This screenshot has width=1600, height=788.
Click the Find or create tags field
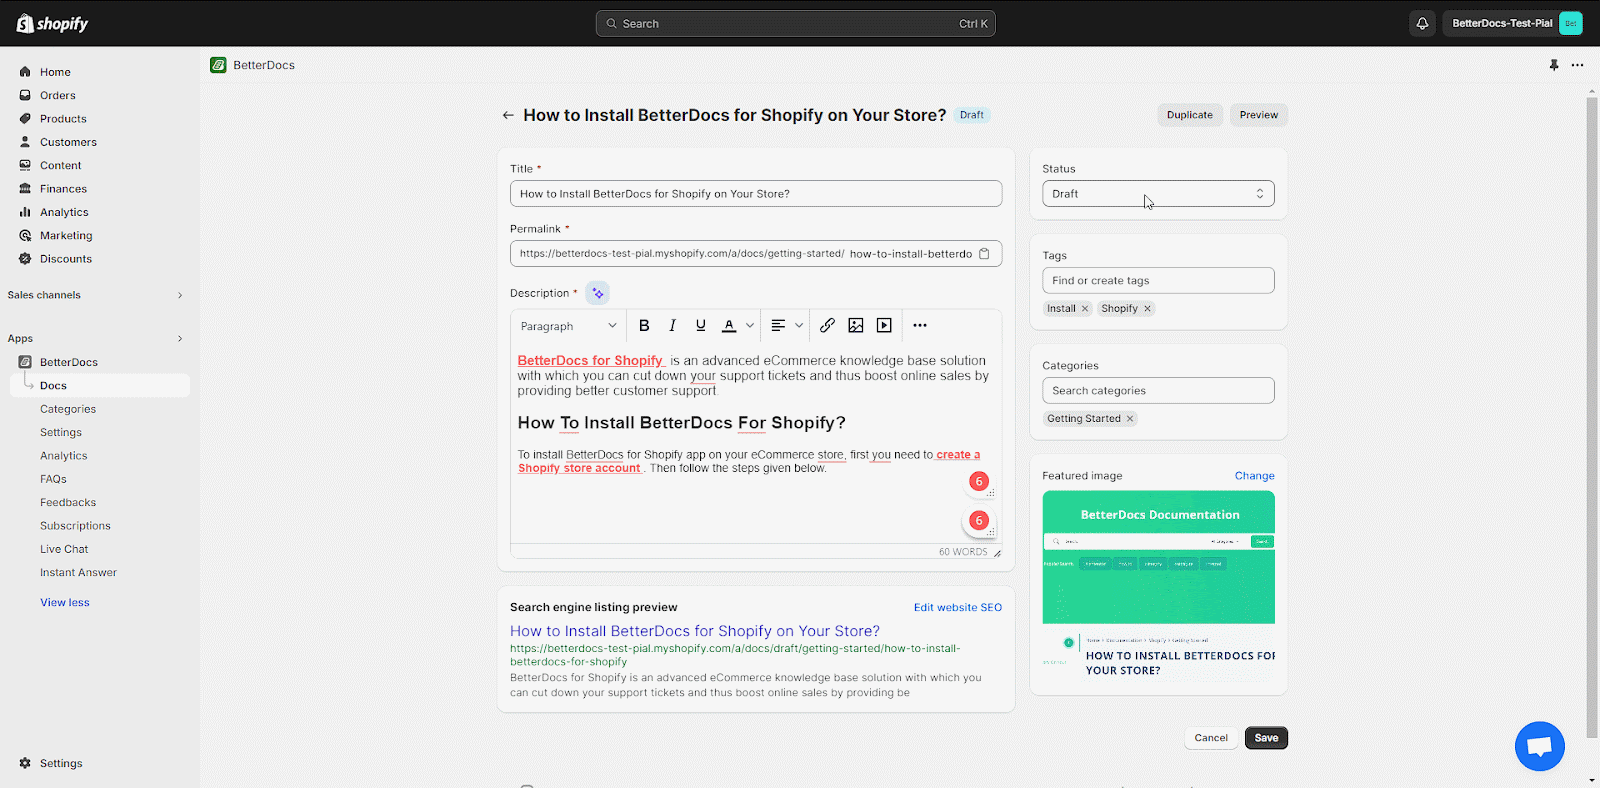point(1158,281)
